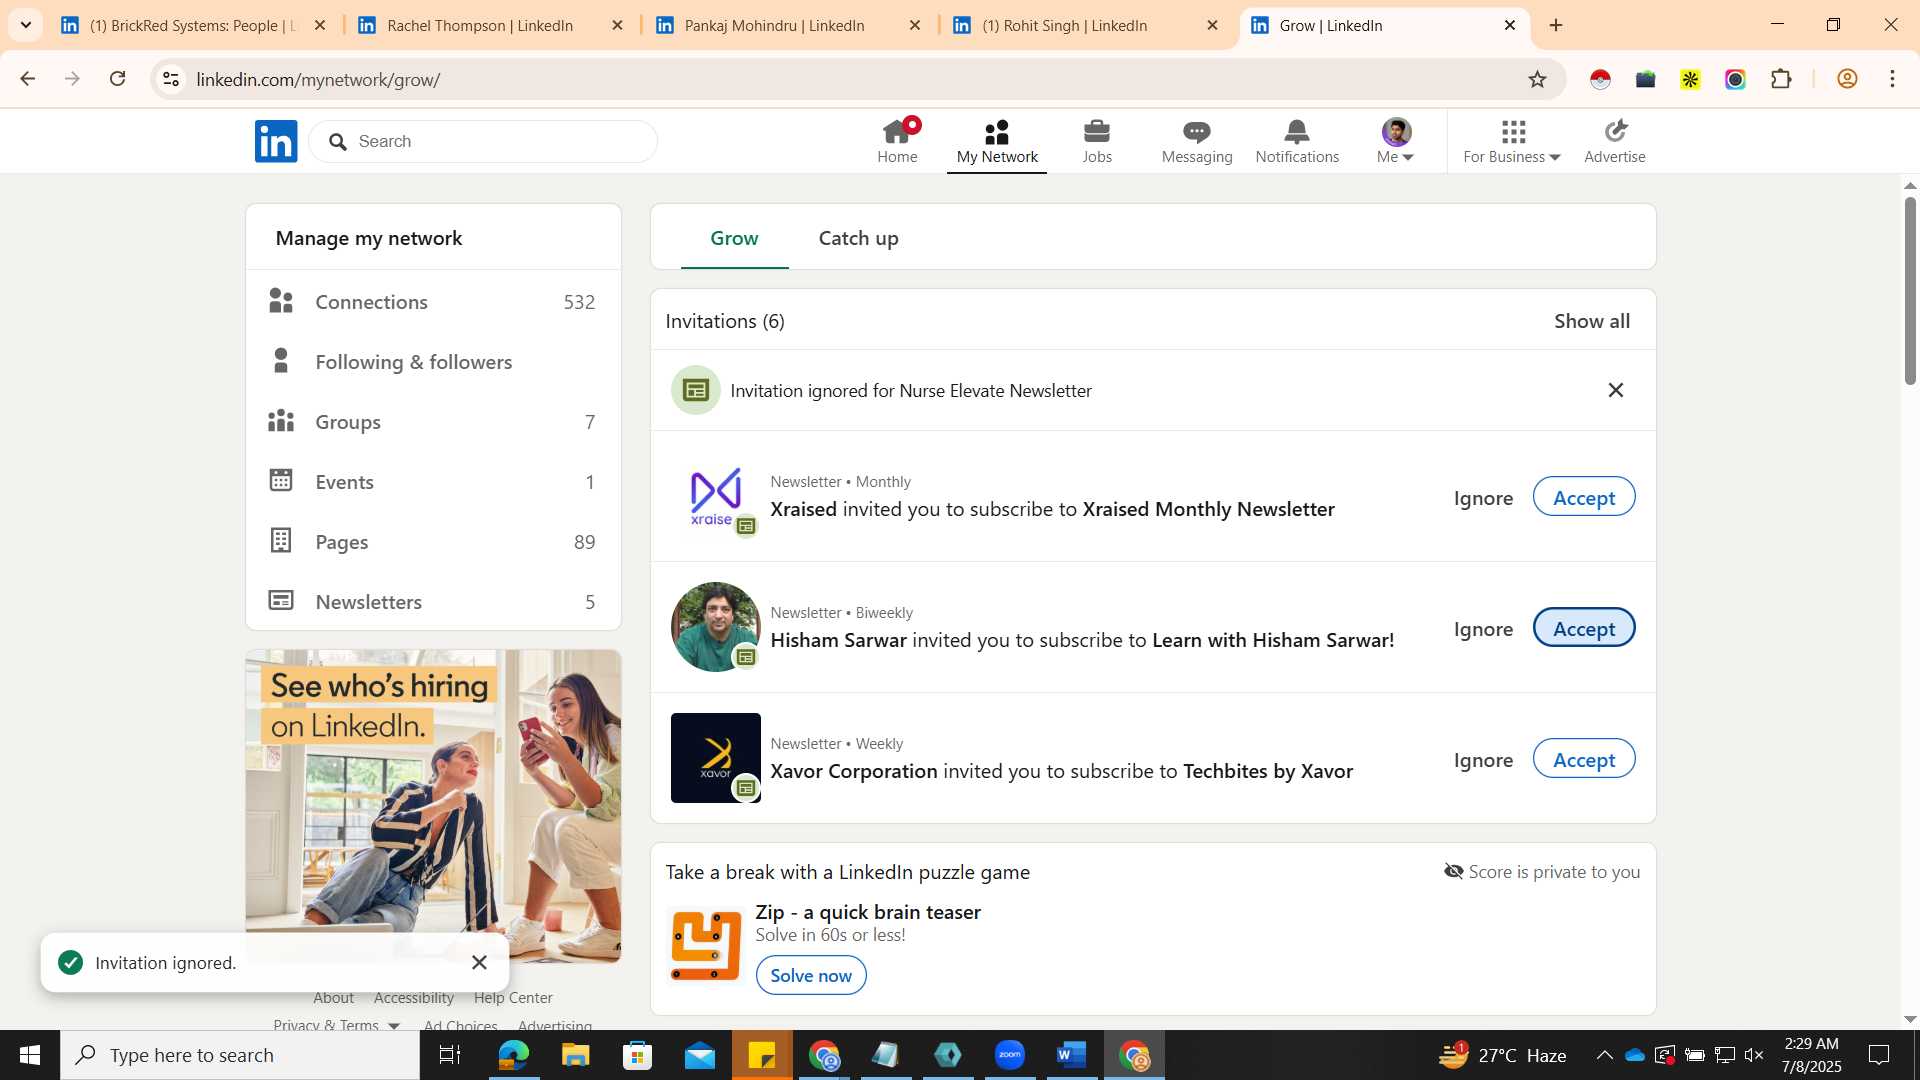Open tab search dropdown arrow
The width and height of the screenshot is (1920, 1080).
pos(25,25)
